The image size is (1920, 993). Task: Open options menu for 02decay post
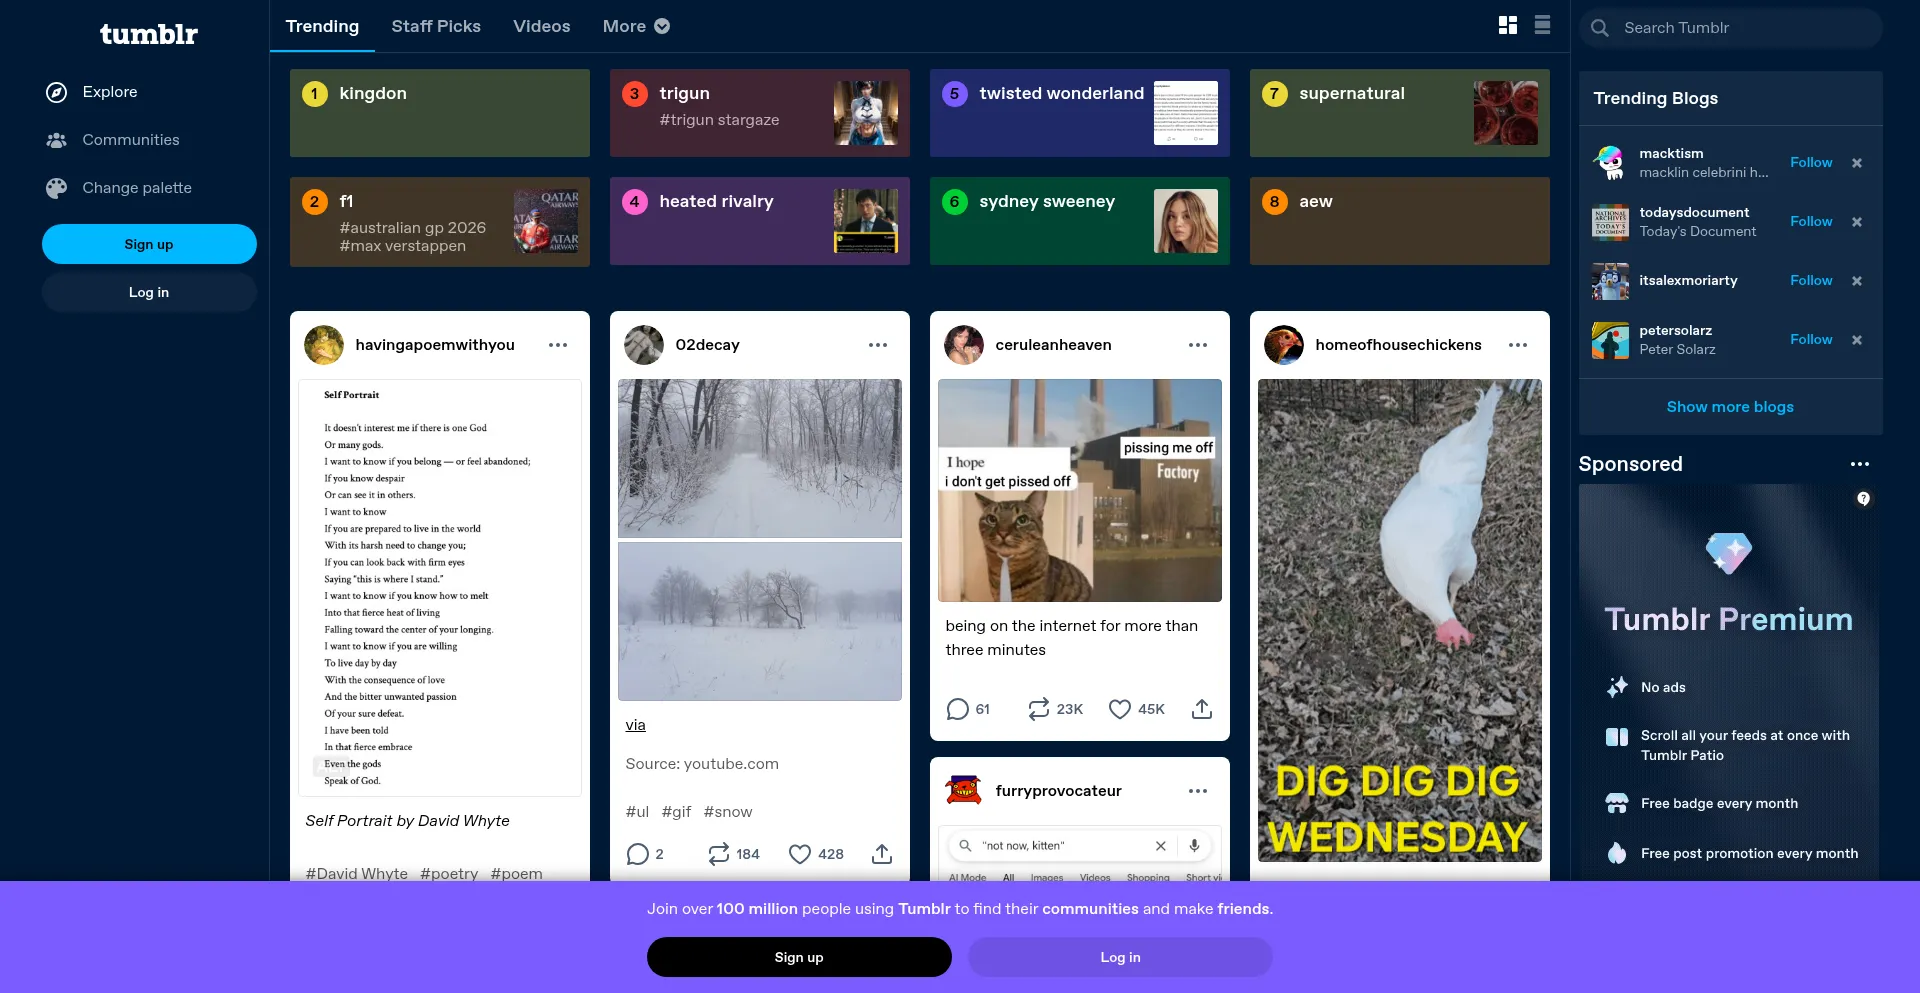[x=878, y=345]
